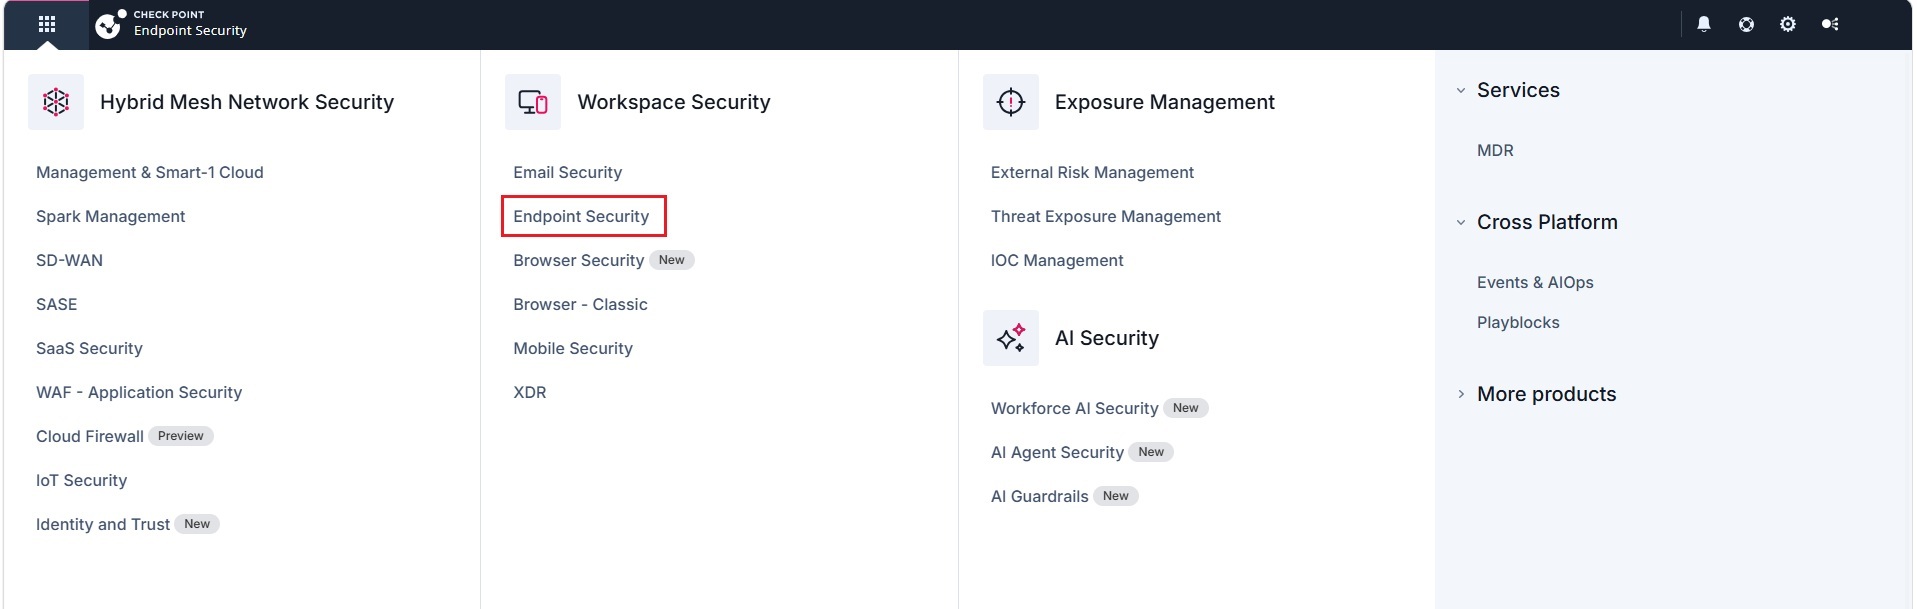
Task: Open AI Agent Security
Action: pyautogui.click(x=1057, y=452)
